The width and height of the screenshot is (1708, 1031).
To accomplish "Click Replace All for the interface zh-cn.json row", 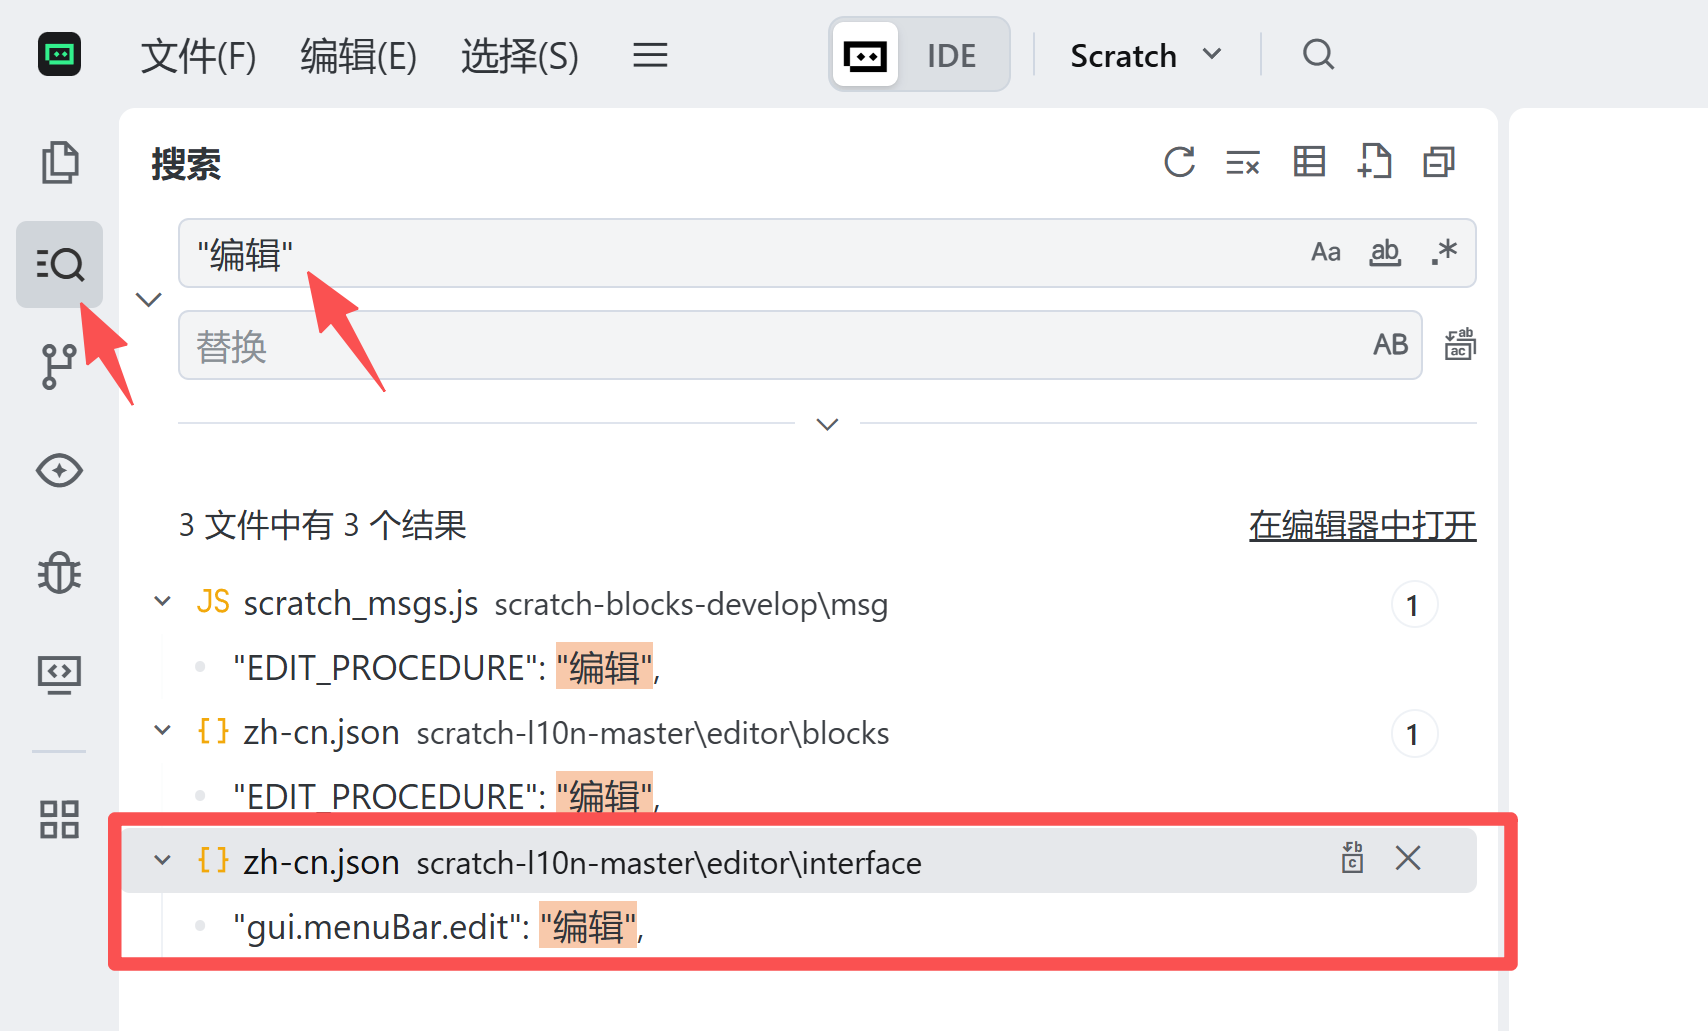I will 1352,858.
